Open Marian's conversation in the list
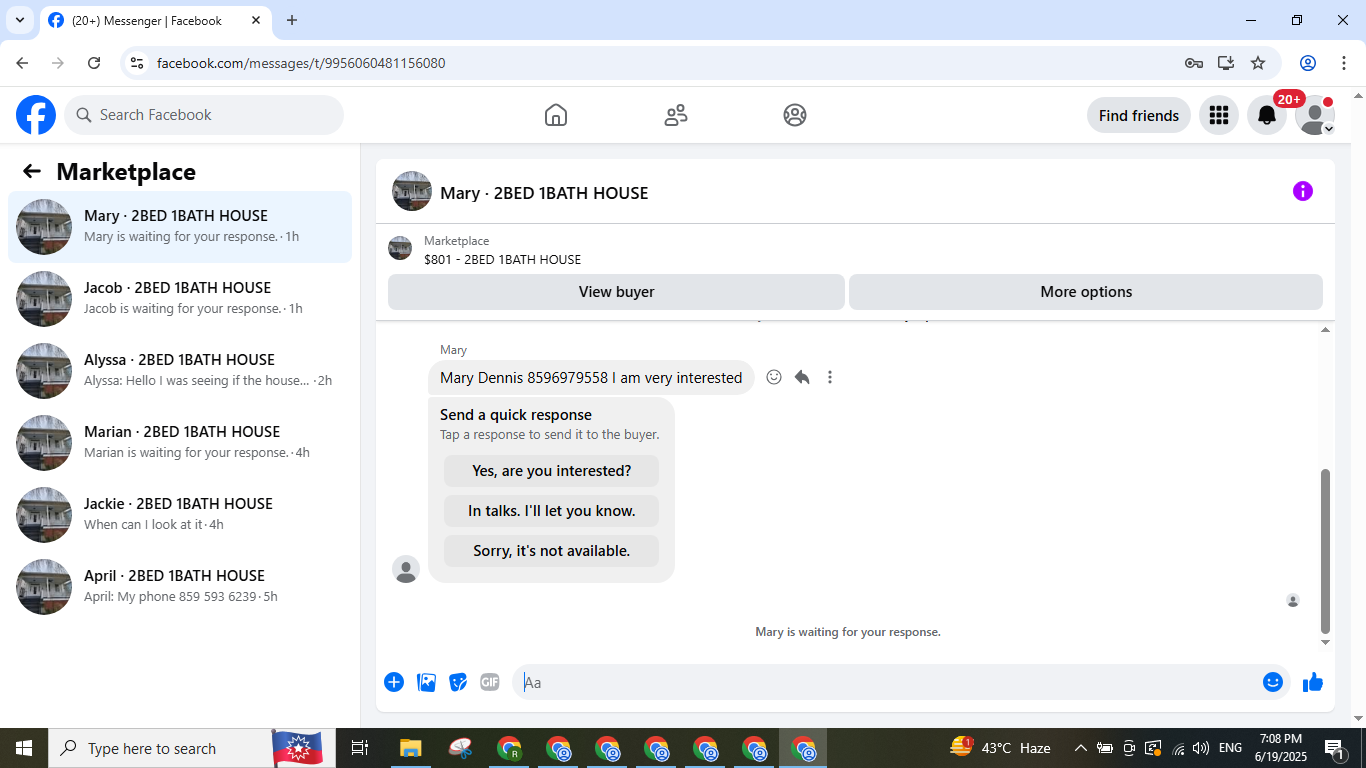Viewport: 1366px width, 768px height. 180,443
